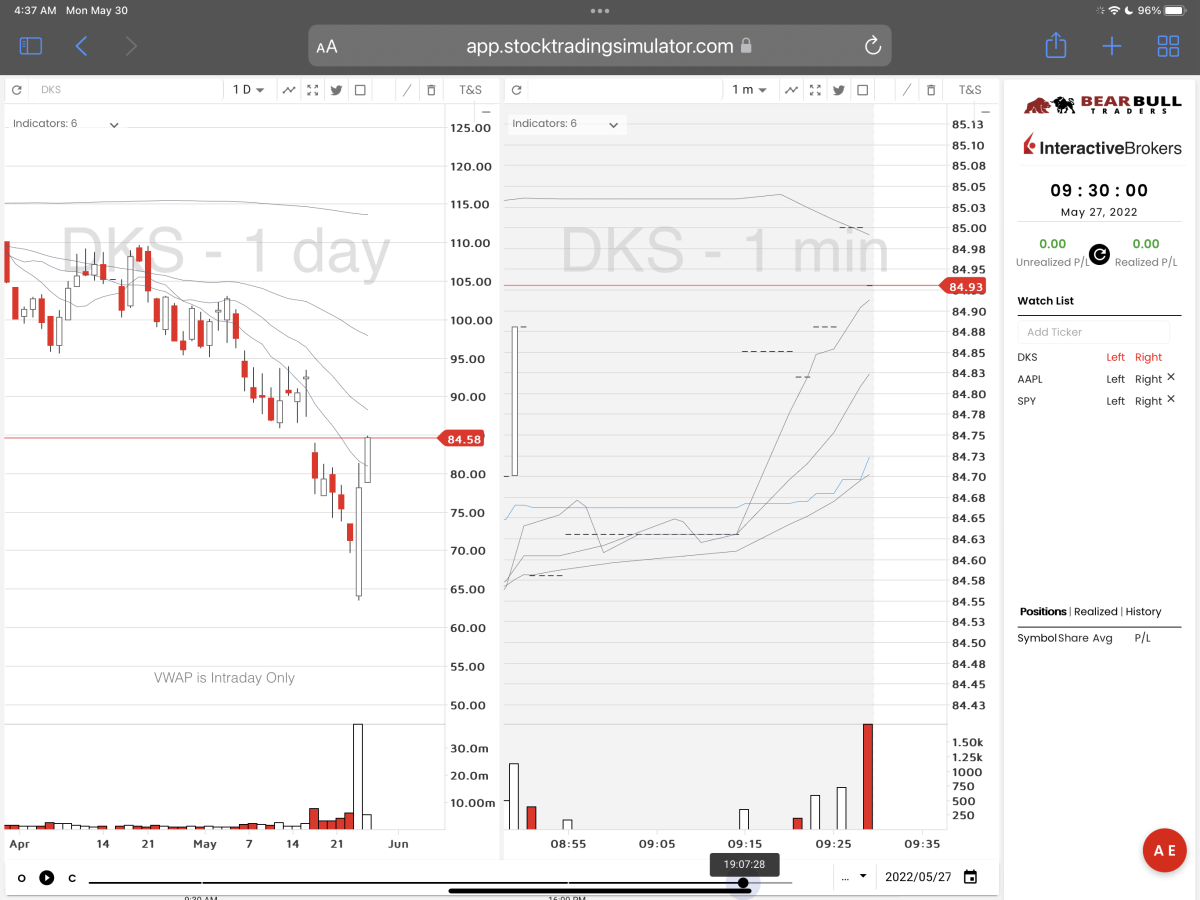Viewport: 1200px width, 900px height.
Task: Open the 1 m timeframe dropdown
Action: [x=749, y=90]
